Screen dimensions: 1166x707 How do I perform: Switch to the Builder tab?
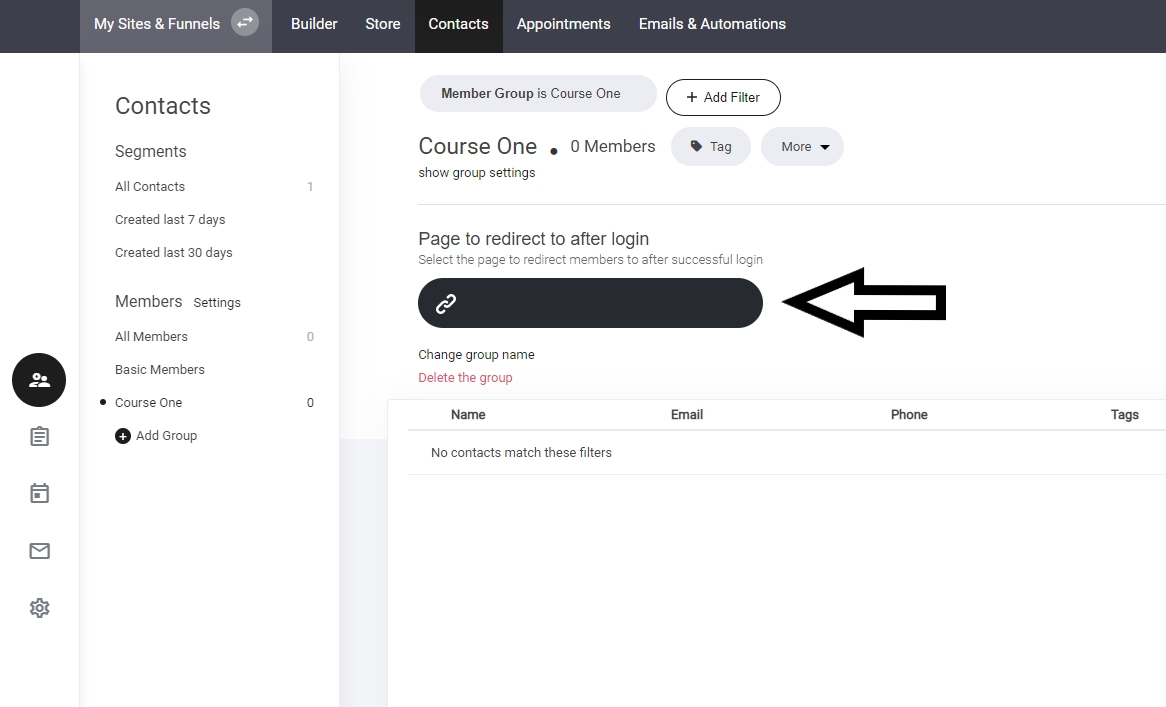(x=314, y=24)
